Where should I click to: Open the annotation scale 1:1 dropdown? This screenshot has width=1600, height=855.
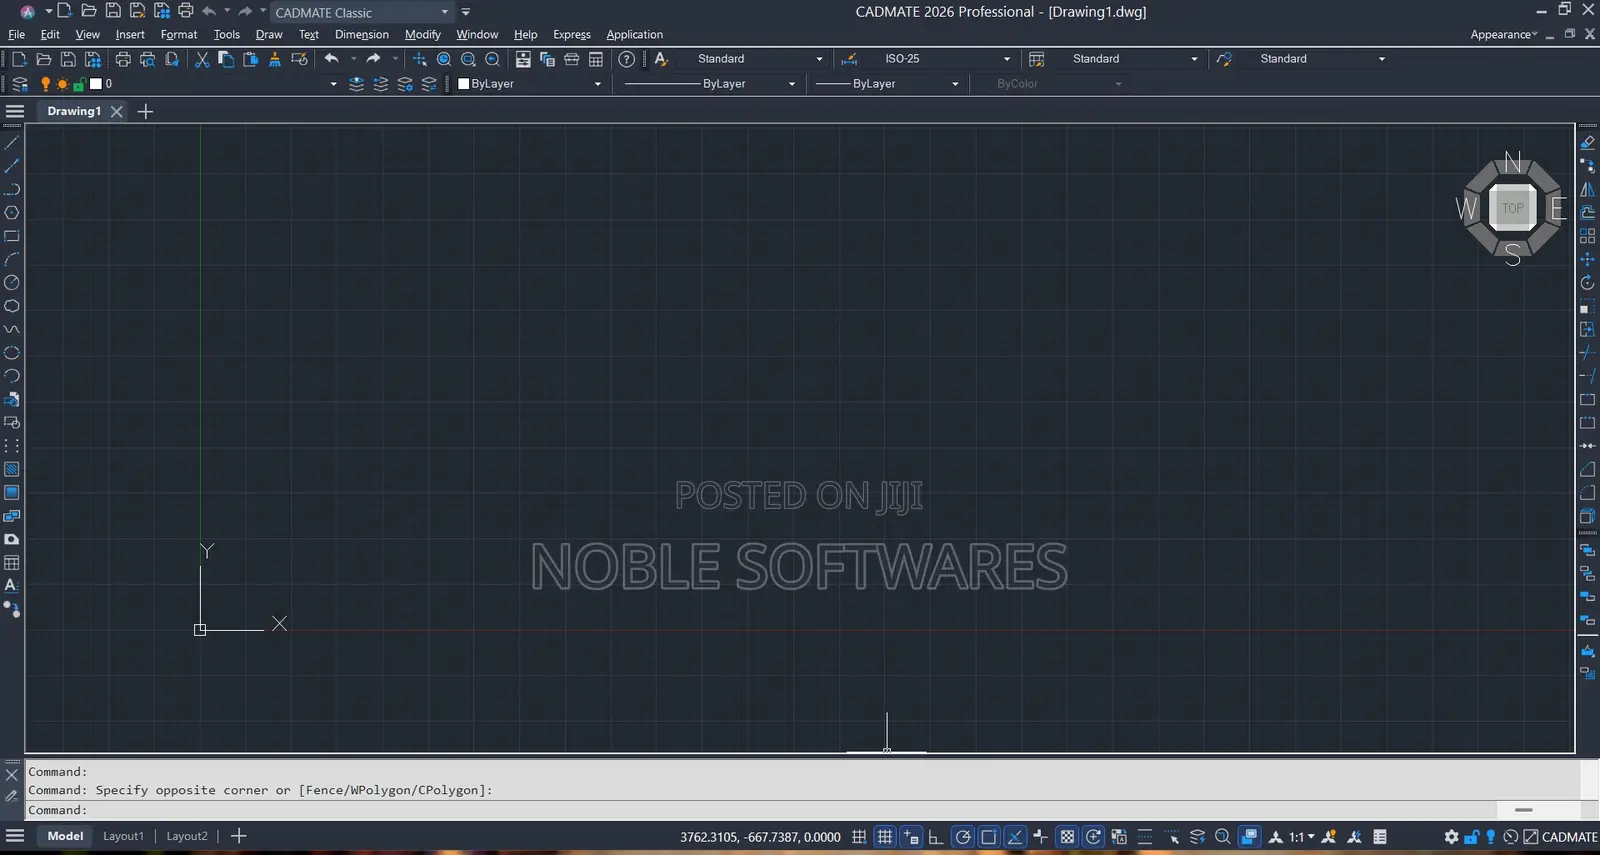pyautogui.click(x=1301, y=837)
